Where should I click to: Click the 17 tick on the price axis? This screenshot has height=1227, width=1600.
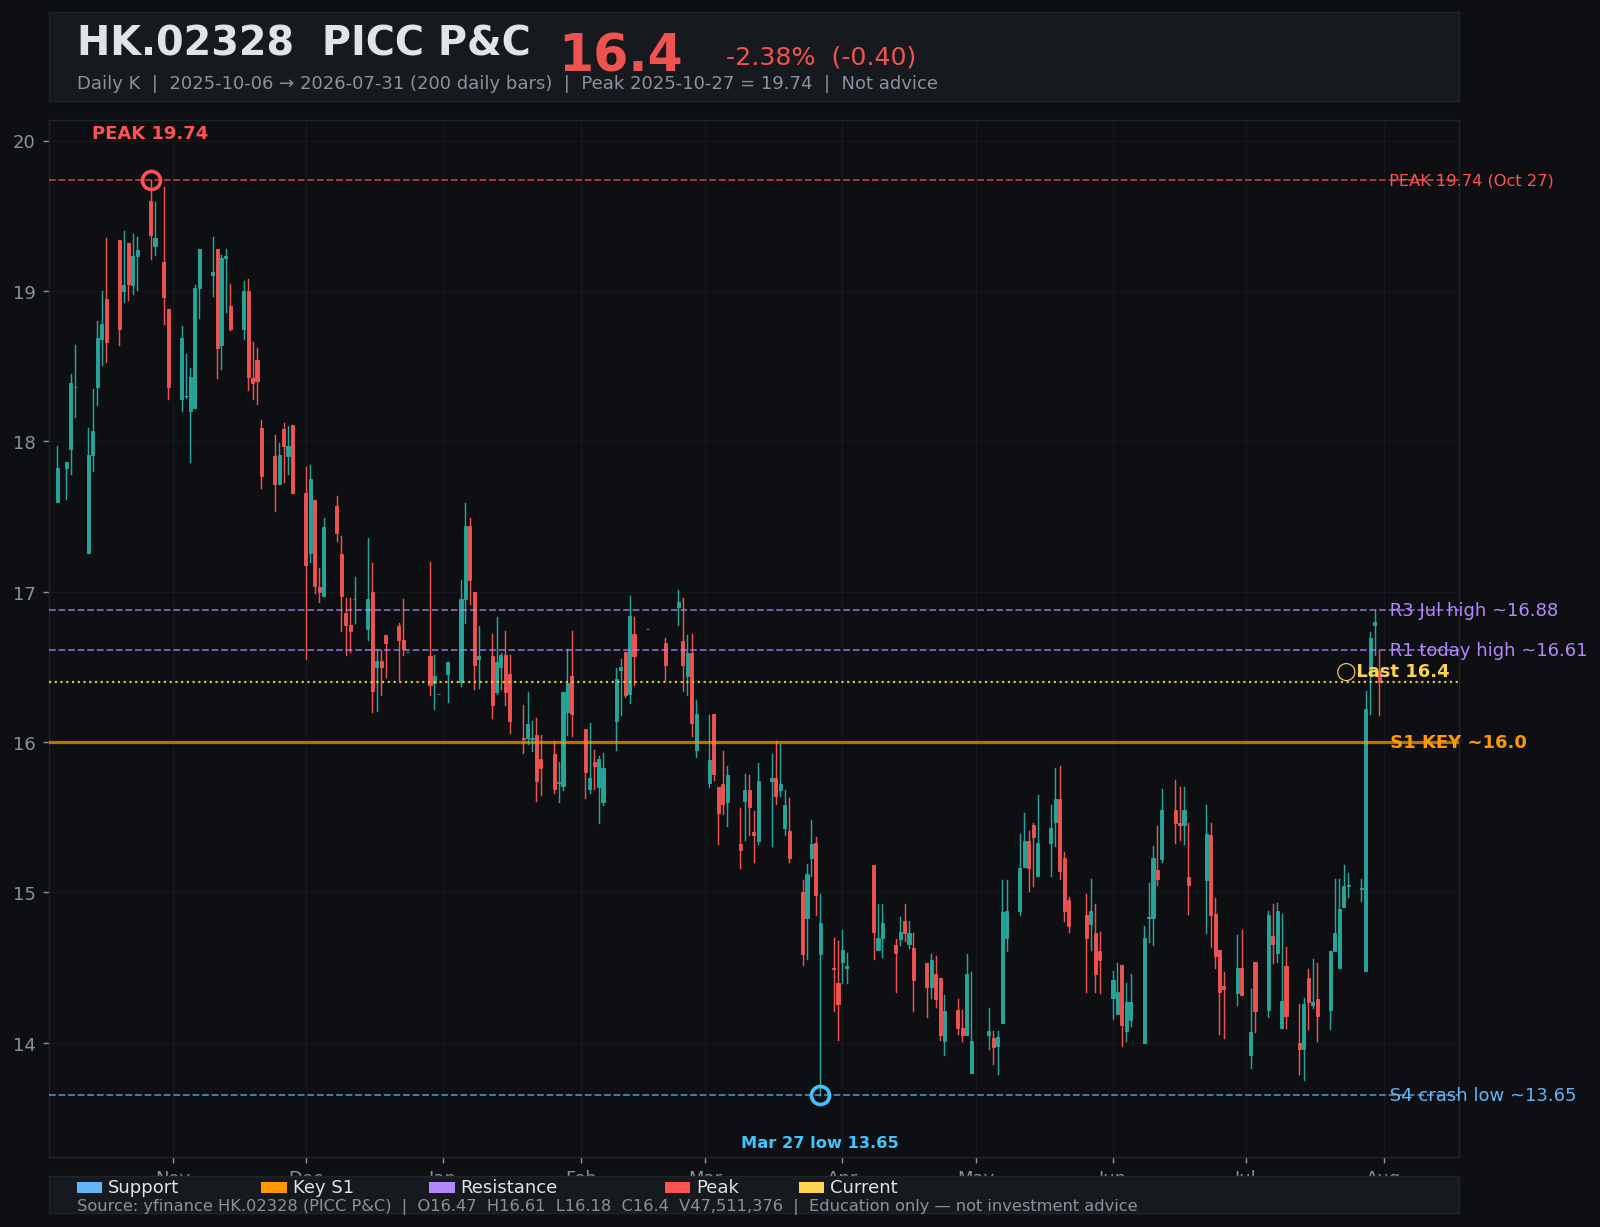(24, 593)
